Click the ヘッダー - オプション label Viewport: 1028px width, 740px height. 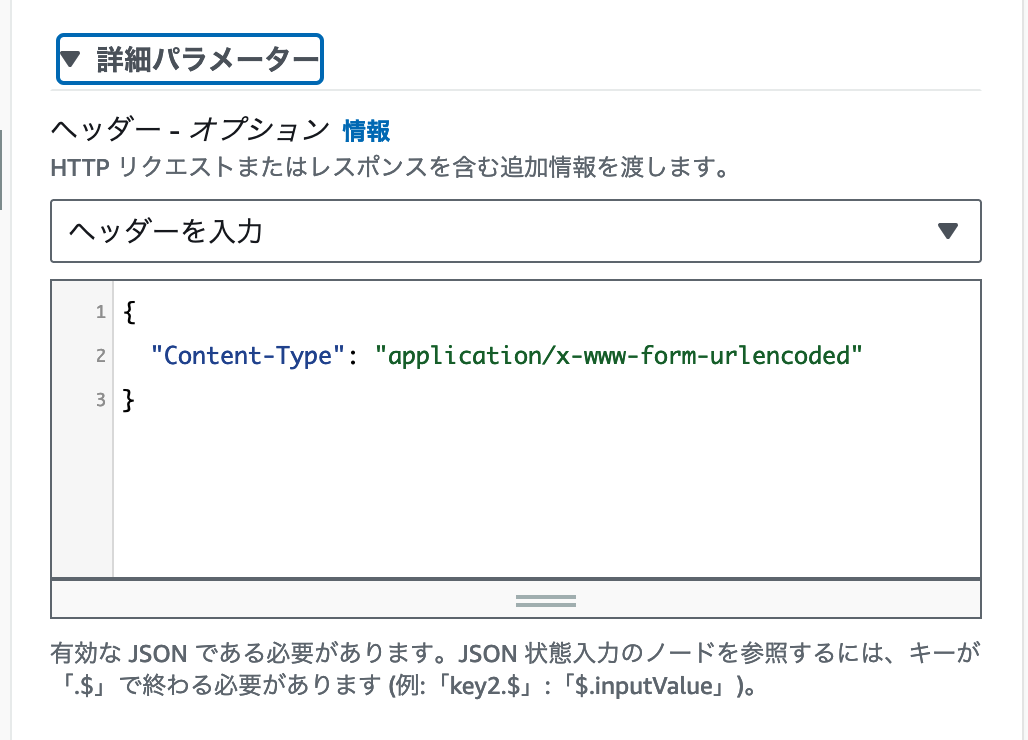coord(185,130)
